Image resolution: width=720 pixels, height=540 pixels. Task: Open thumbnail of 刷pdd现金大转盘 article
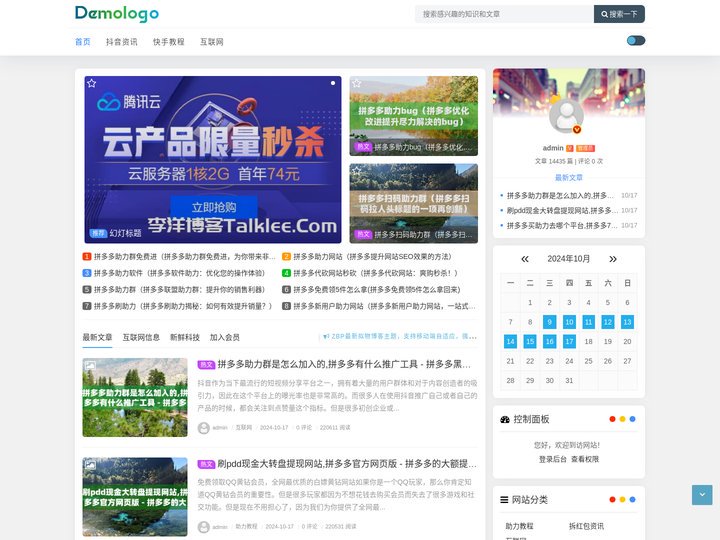click(135, 497)
